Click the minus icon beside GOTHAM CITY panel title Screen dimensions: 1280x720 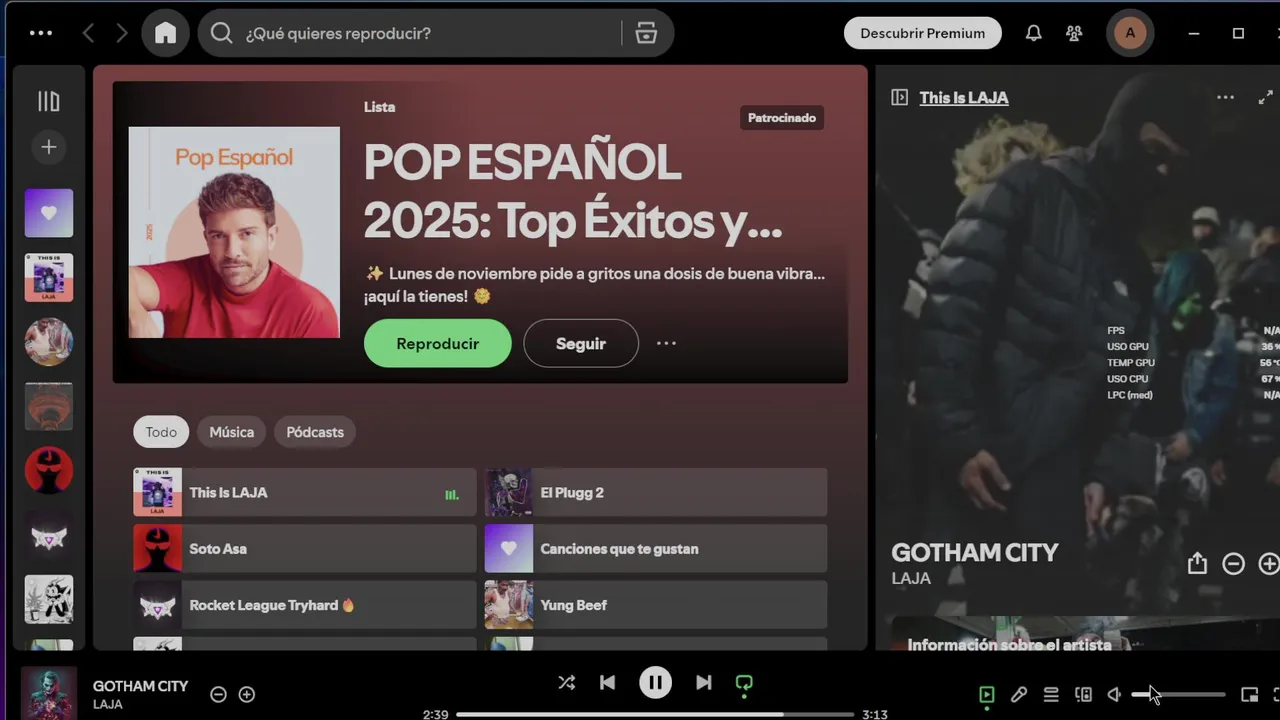coord(1233,564)
